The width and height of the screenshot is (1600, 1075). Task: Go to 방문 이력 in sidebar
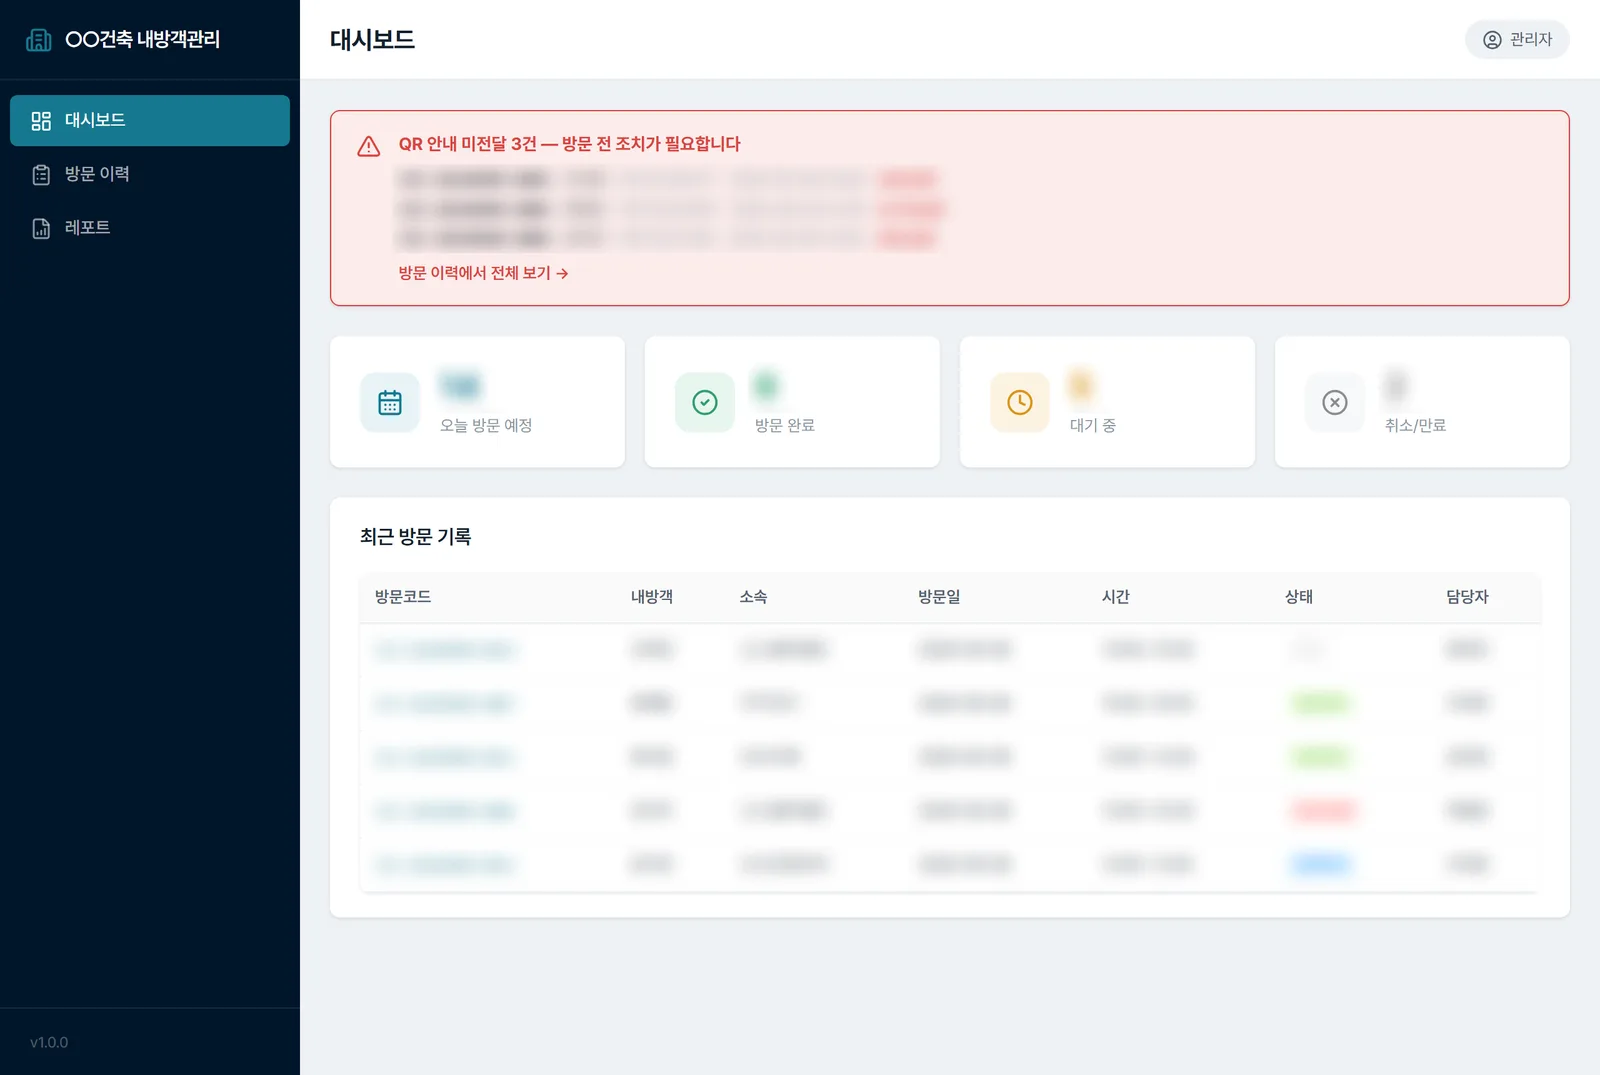click(150, 174)
